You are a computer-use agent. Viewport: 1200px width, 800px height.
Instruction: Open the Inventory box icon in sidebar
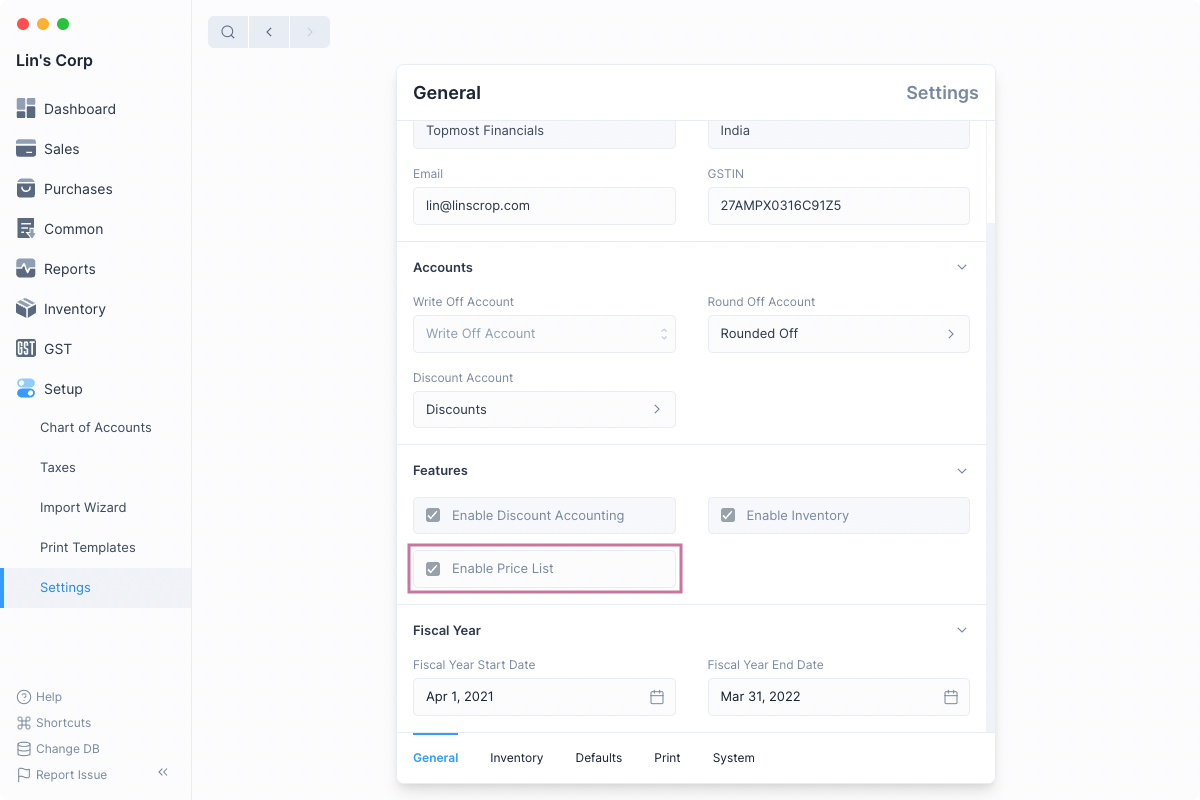click(26, 309)
